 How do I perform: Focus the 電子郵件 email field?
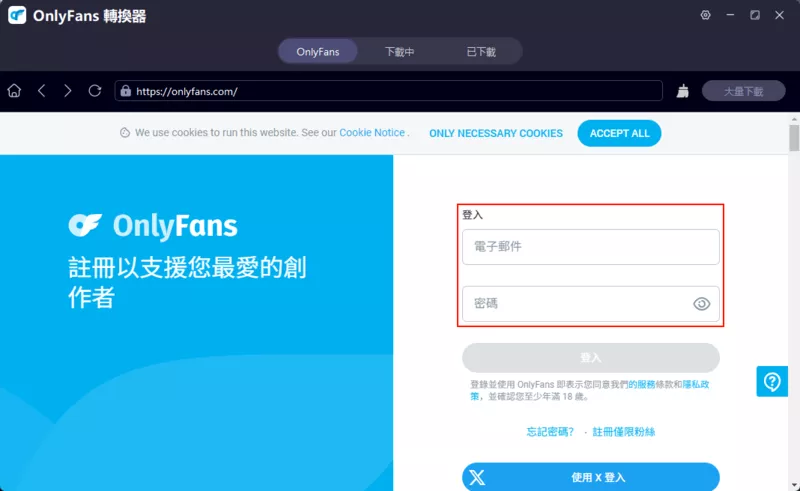[591, 247]
